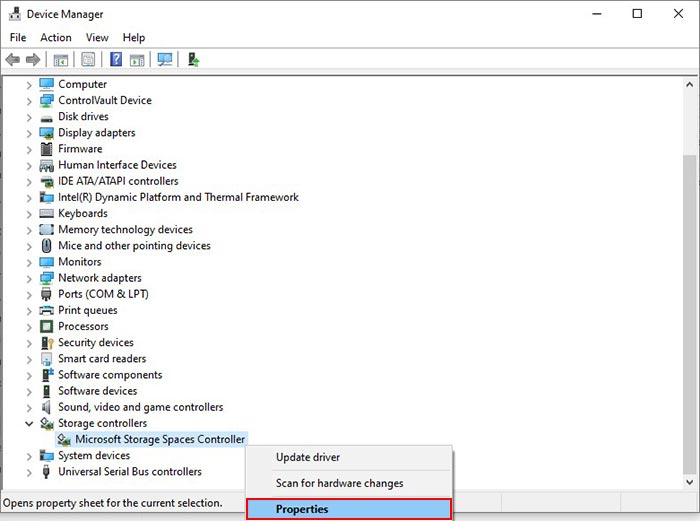
Task: Expand the Processors chevron
Action: (29, 327)
